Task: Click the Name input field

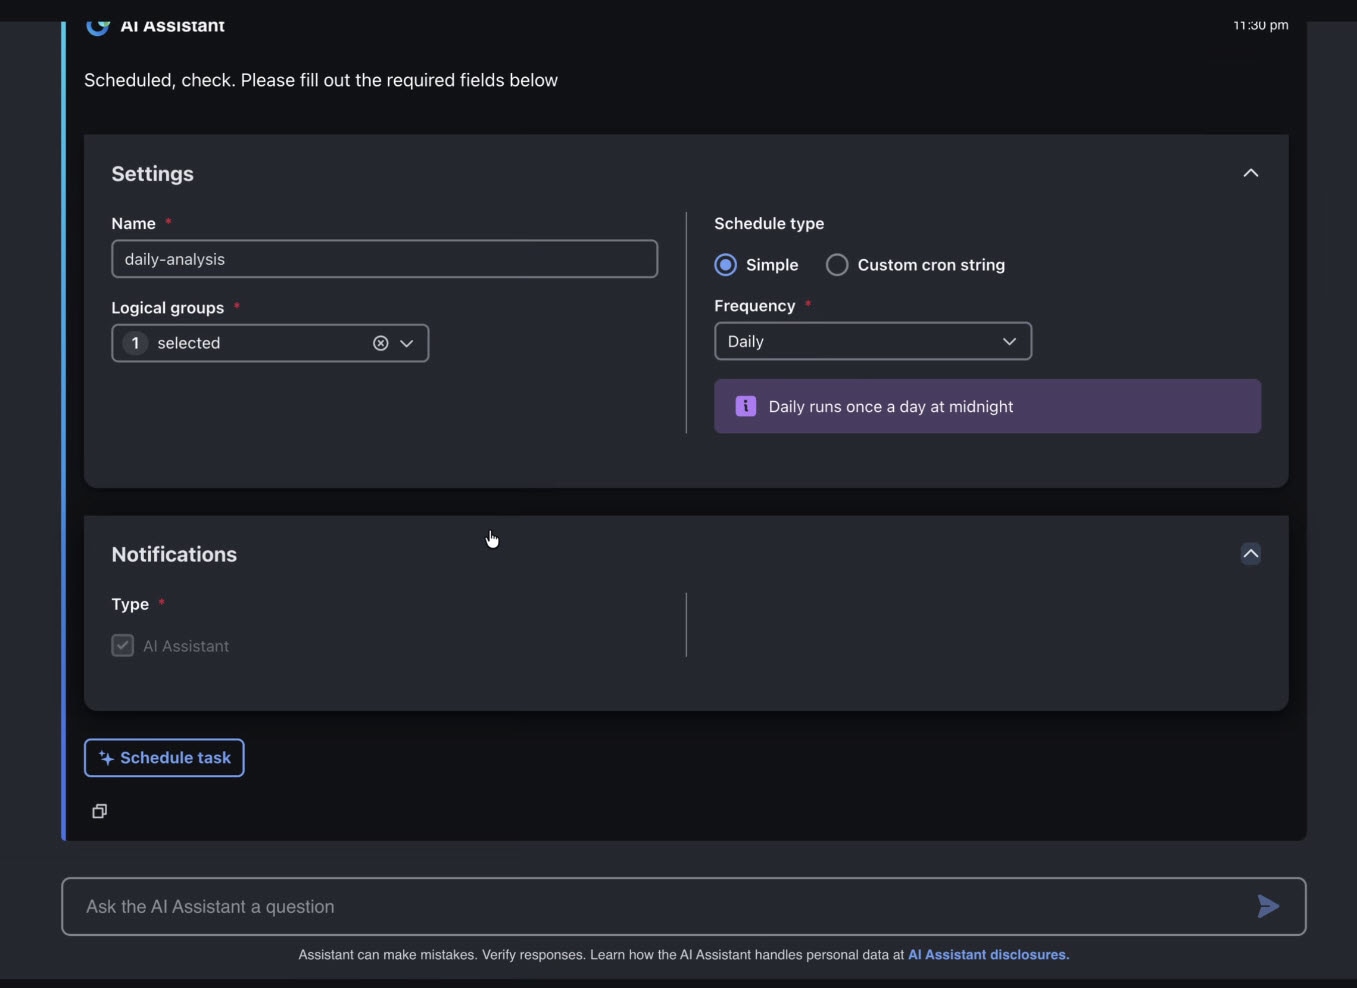Action: pos(385,259)
